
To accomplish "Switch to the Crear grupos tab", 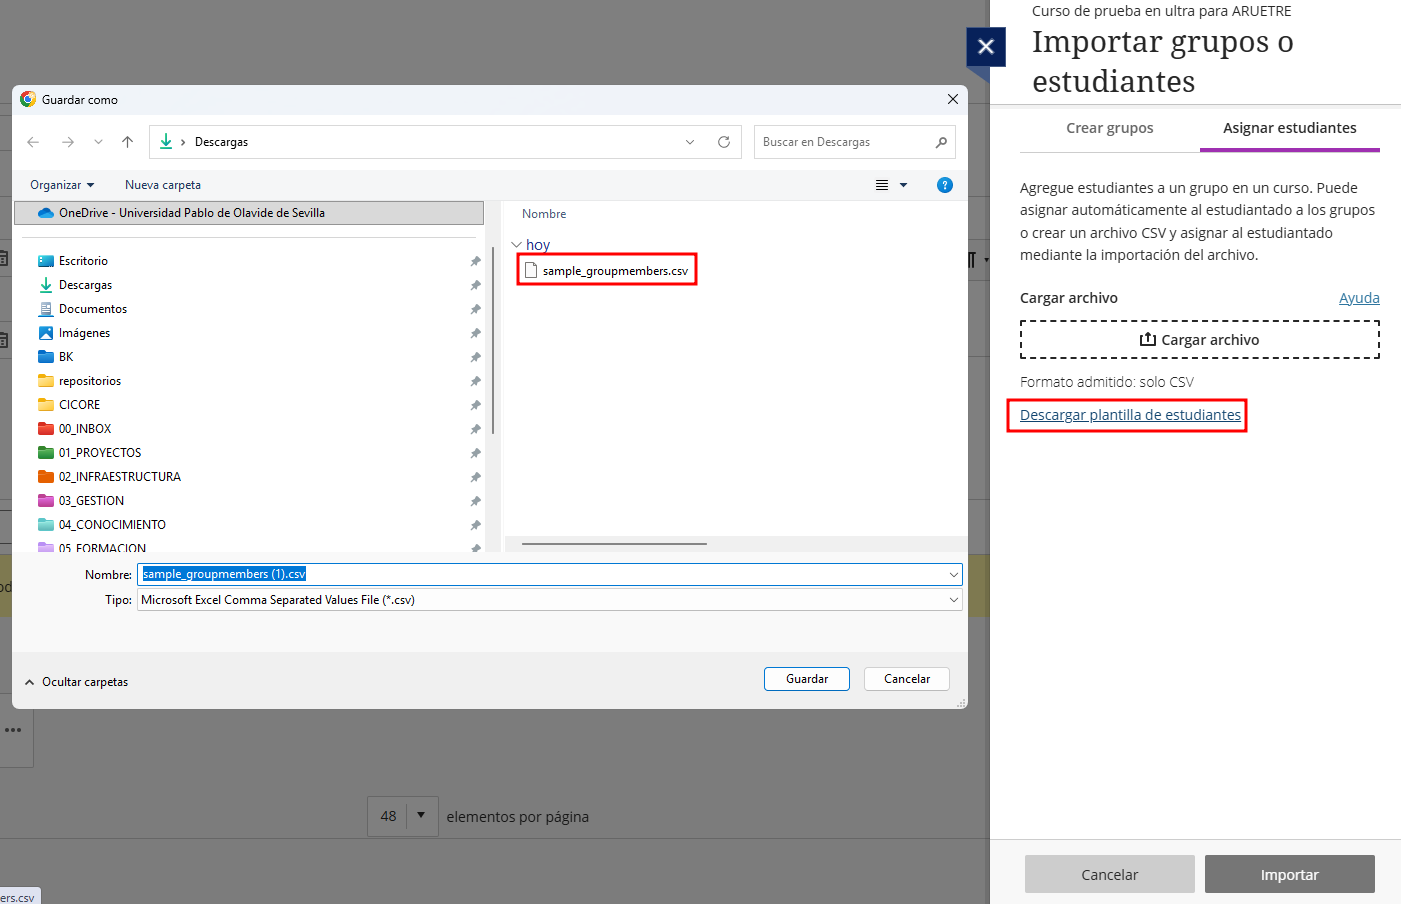I will [x=1109, y=128].
